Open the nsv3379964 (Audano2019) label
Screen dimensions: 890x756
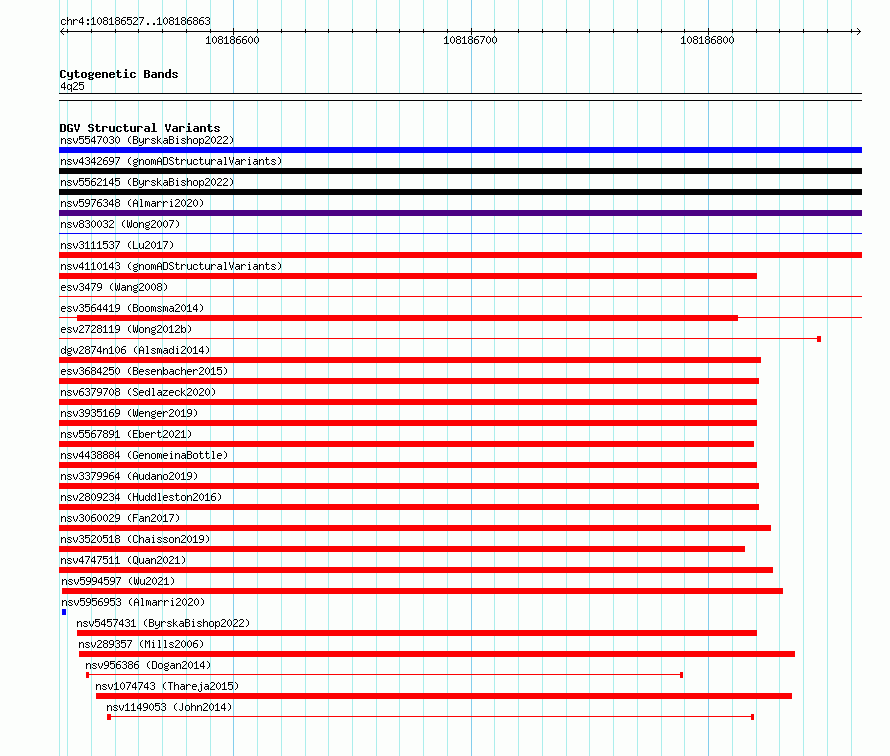pyautogui.click(x=129, y=476)
